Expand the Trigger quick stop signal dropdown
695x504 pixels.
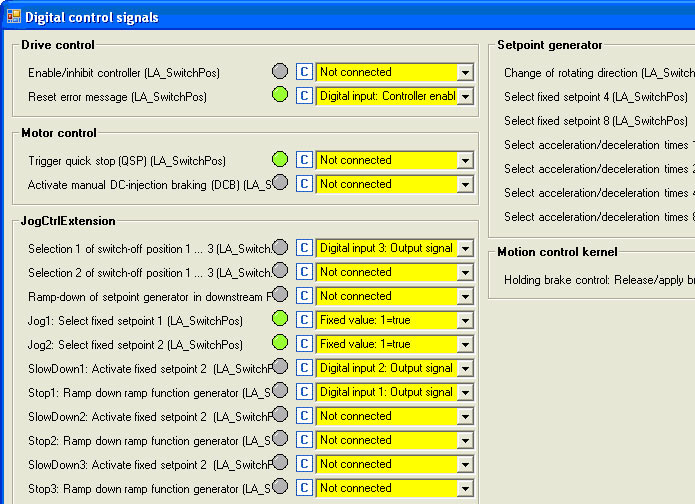point(465,160)
